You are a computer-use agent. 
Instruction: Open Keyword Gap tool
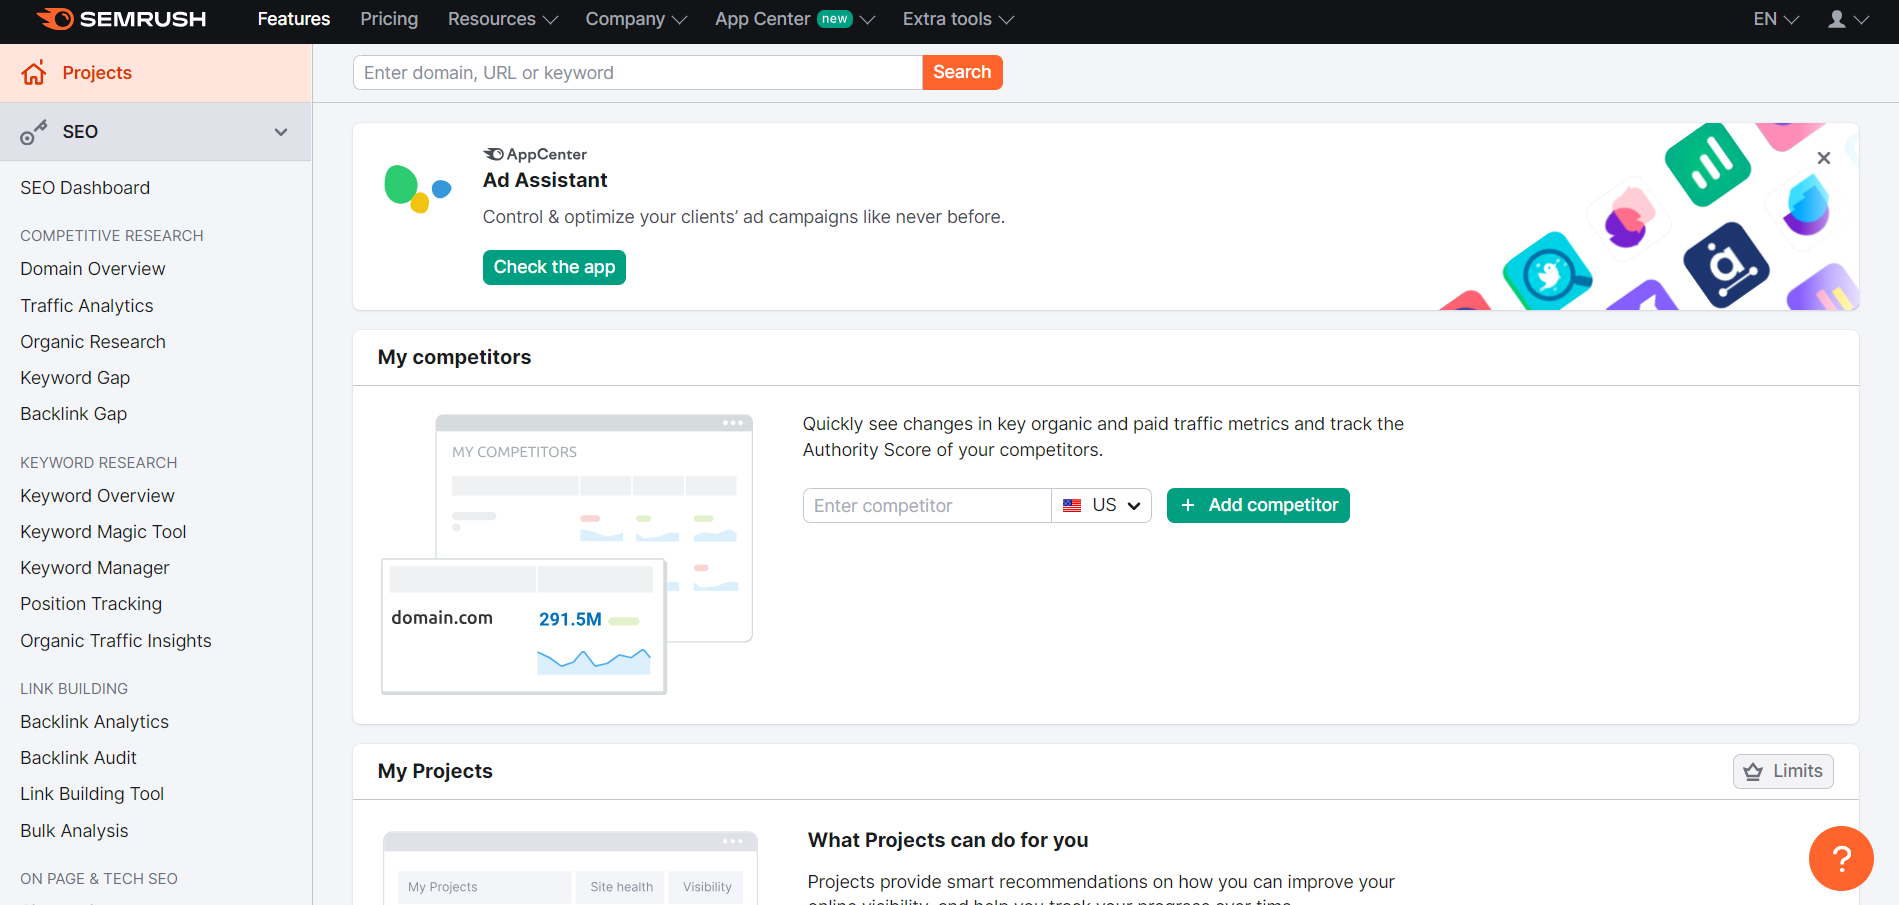coord(75,378)
